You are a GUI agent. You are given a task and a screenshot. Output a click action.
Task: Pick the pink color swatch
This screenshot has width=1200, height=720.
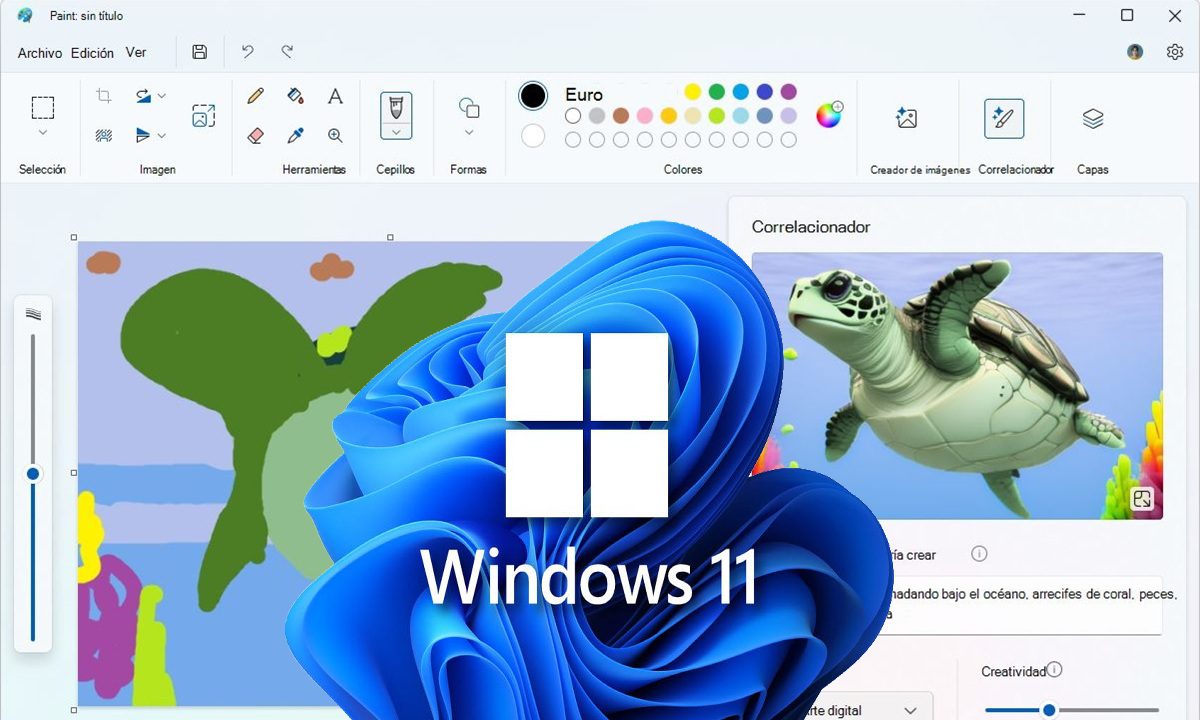[x=645, y=116]
